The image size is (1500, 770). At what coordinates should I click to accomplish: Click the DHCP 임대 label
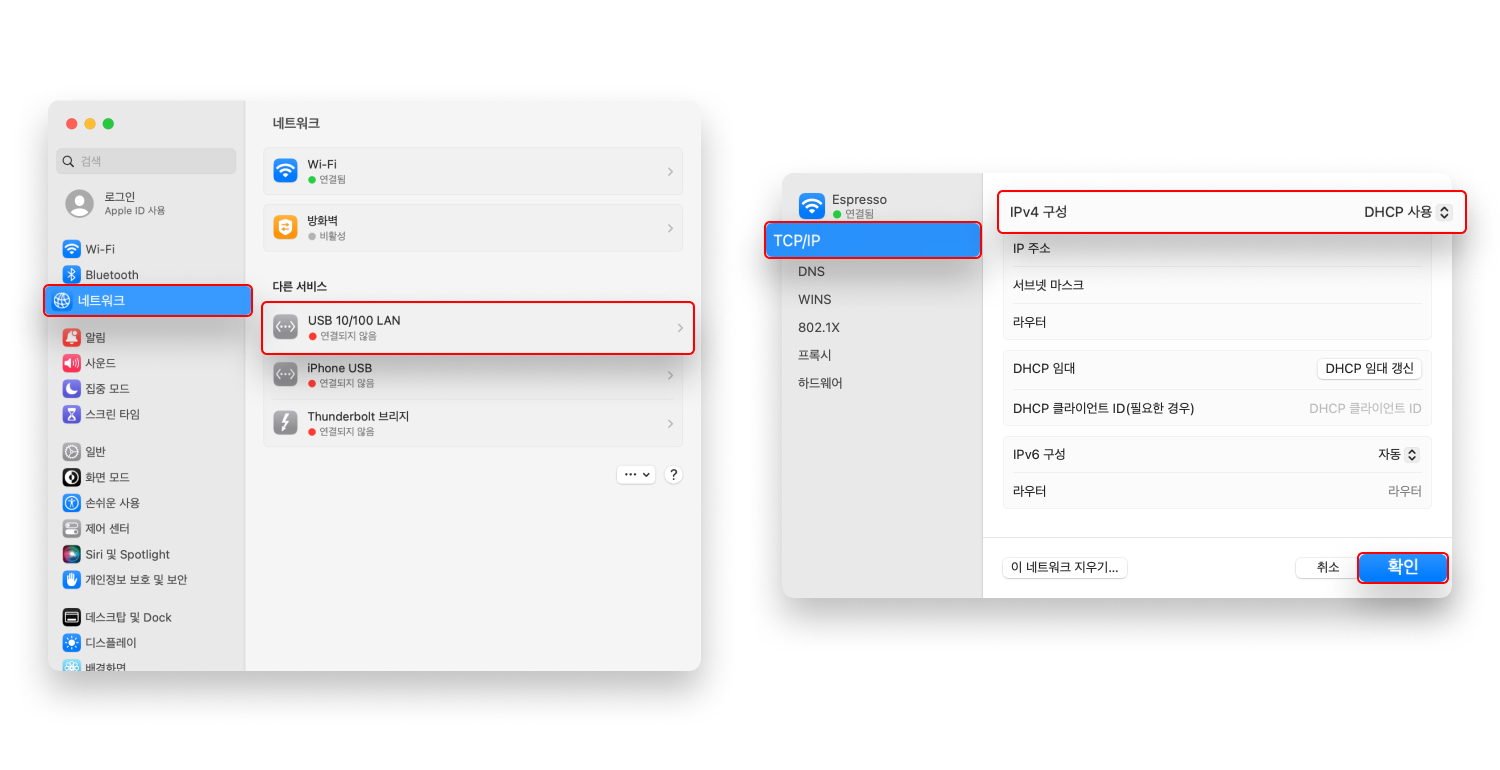(x=1044, y=368)
